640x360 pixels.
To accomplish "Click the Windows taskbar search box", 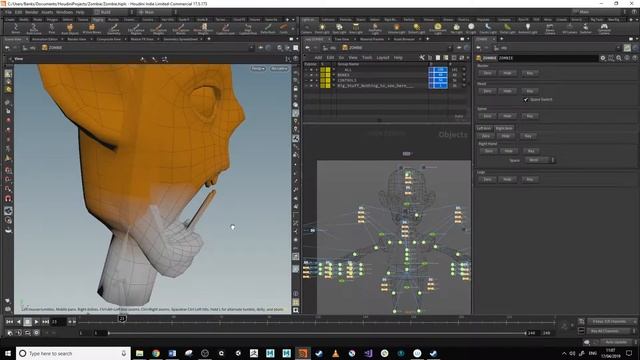I will tap(73, 353).
